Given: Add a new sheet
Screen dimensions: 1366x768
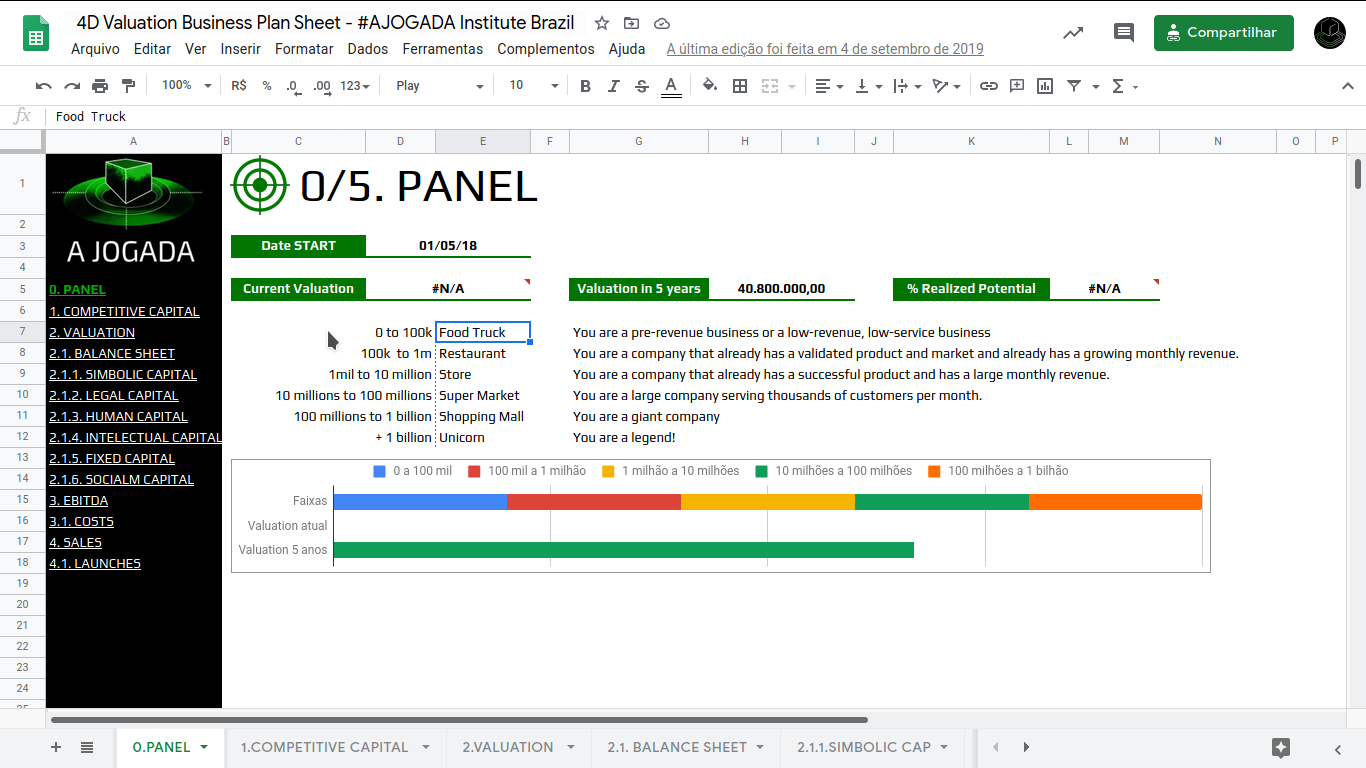Looking at the screenshot, I should [x=56, y=747].
